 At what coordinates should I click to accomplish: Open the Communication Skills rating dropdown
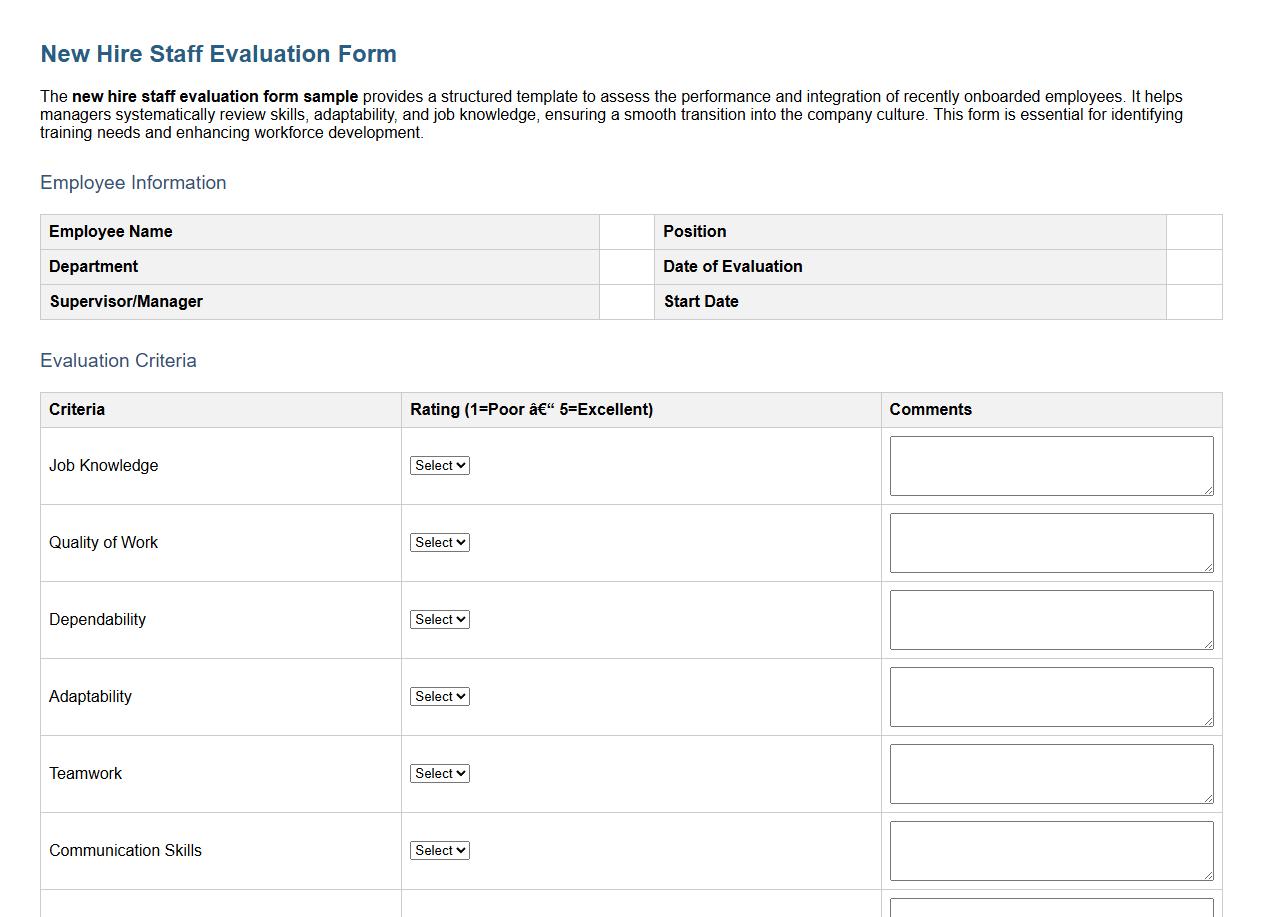coord(439,850)
